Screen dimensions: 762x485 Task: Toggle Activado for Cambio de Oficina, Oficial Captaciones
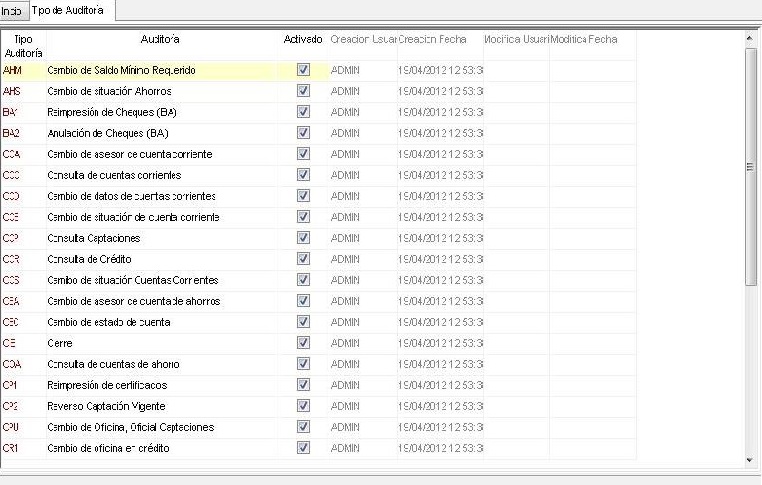click(x=303, y=427)
